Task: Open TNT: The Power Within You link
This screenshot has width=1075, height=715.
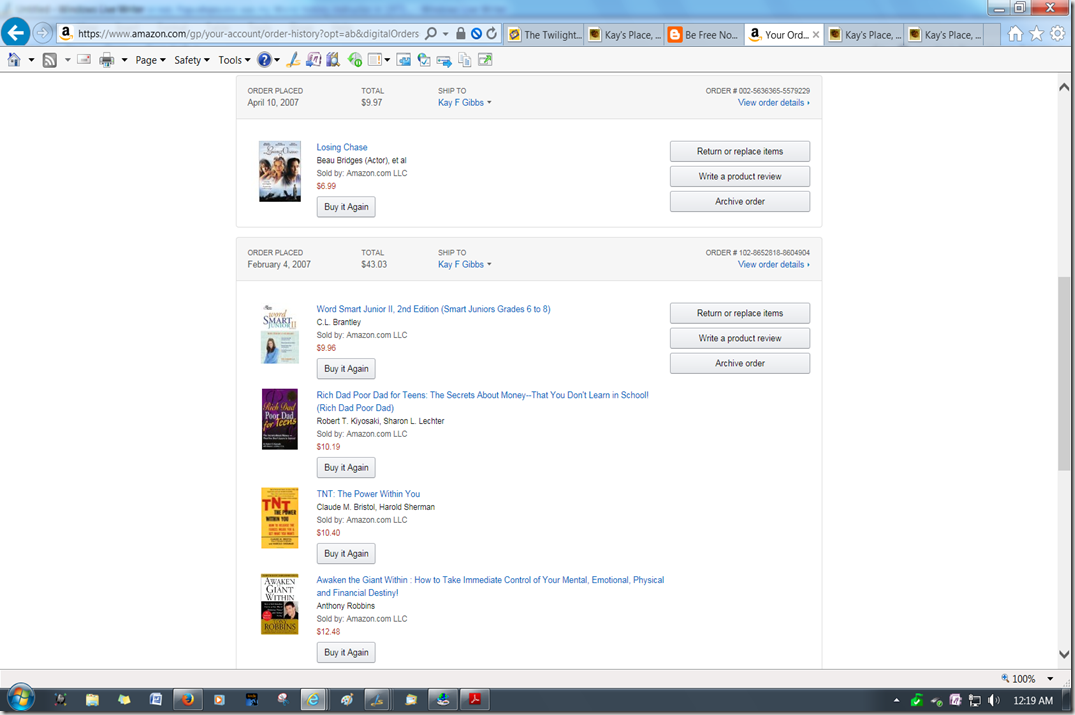Action: point(368,494)
